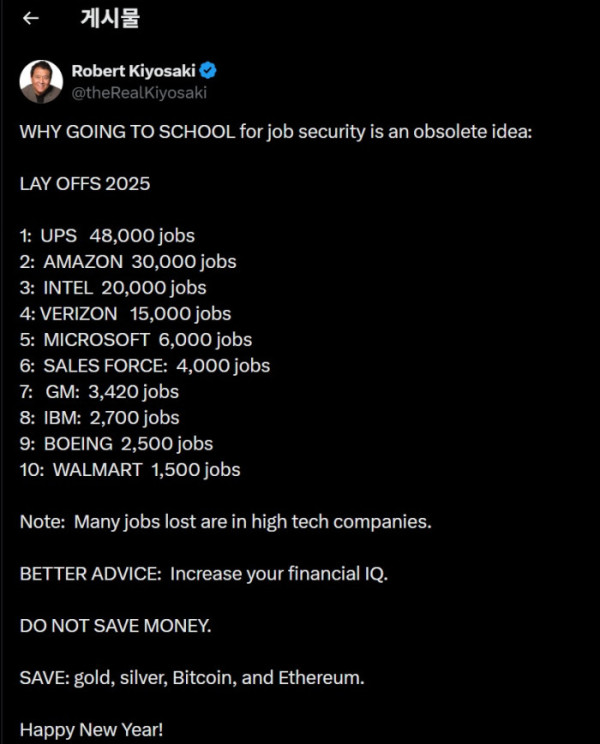Image resolution: width=600 pixels, height=744 pixels.
Task: Select the WALMART 1,500 jobs line
Action: pyautogui.click(x=130, y=469)
